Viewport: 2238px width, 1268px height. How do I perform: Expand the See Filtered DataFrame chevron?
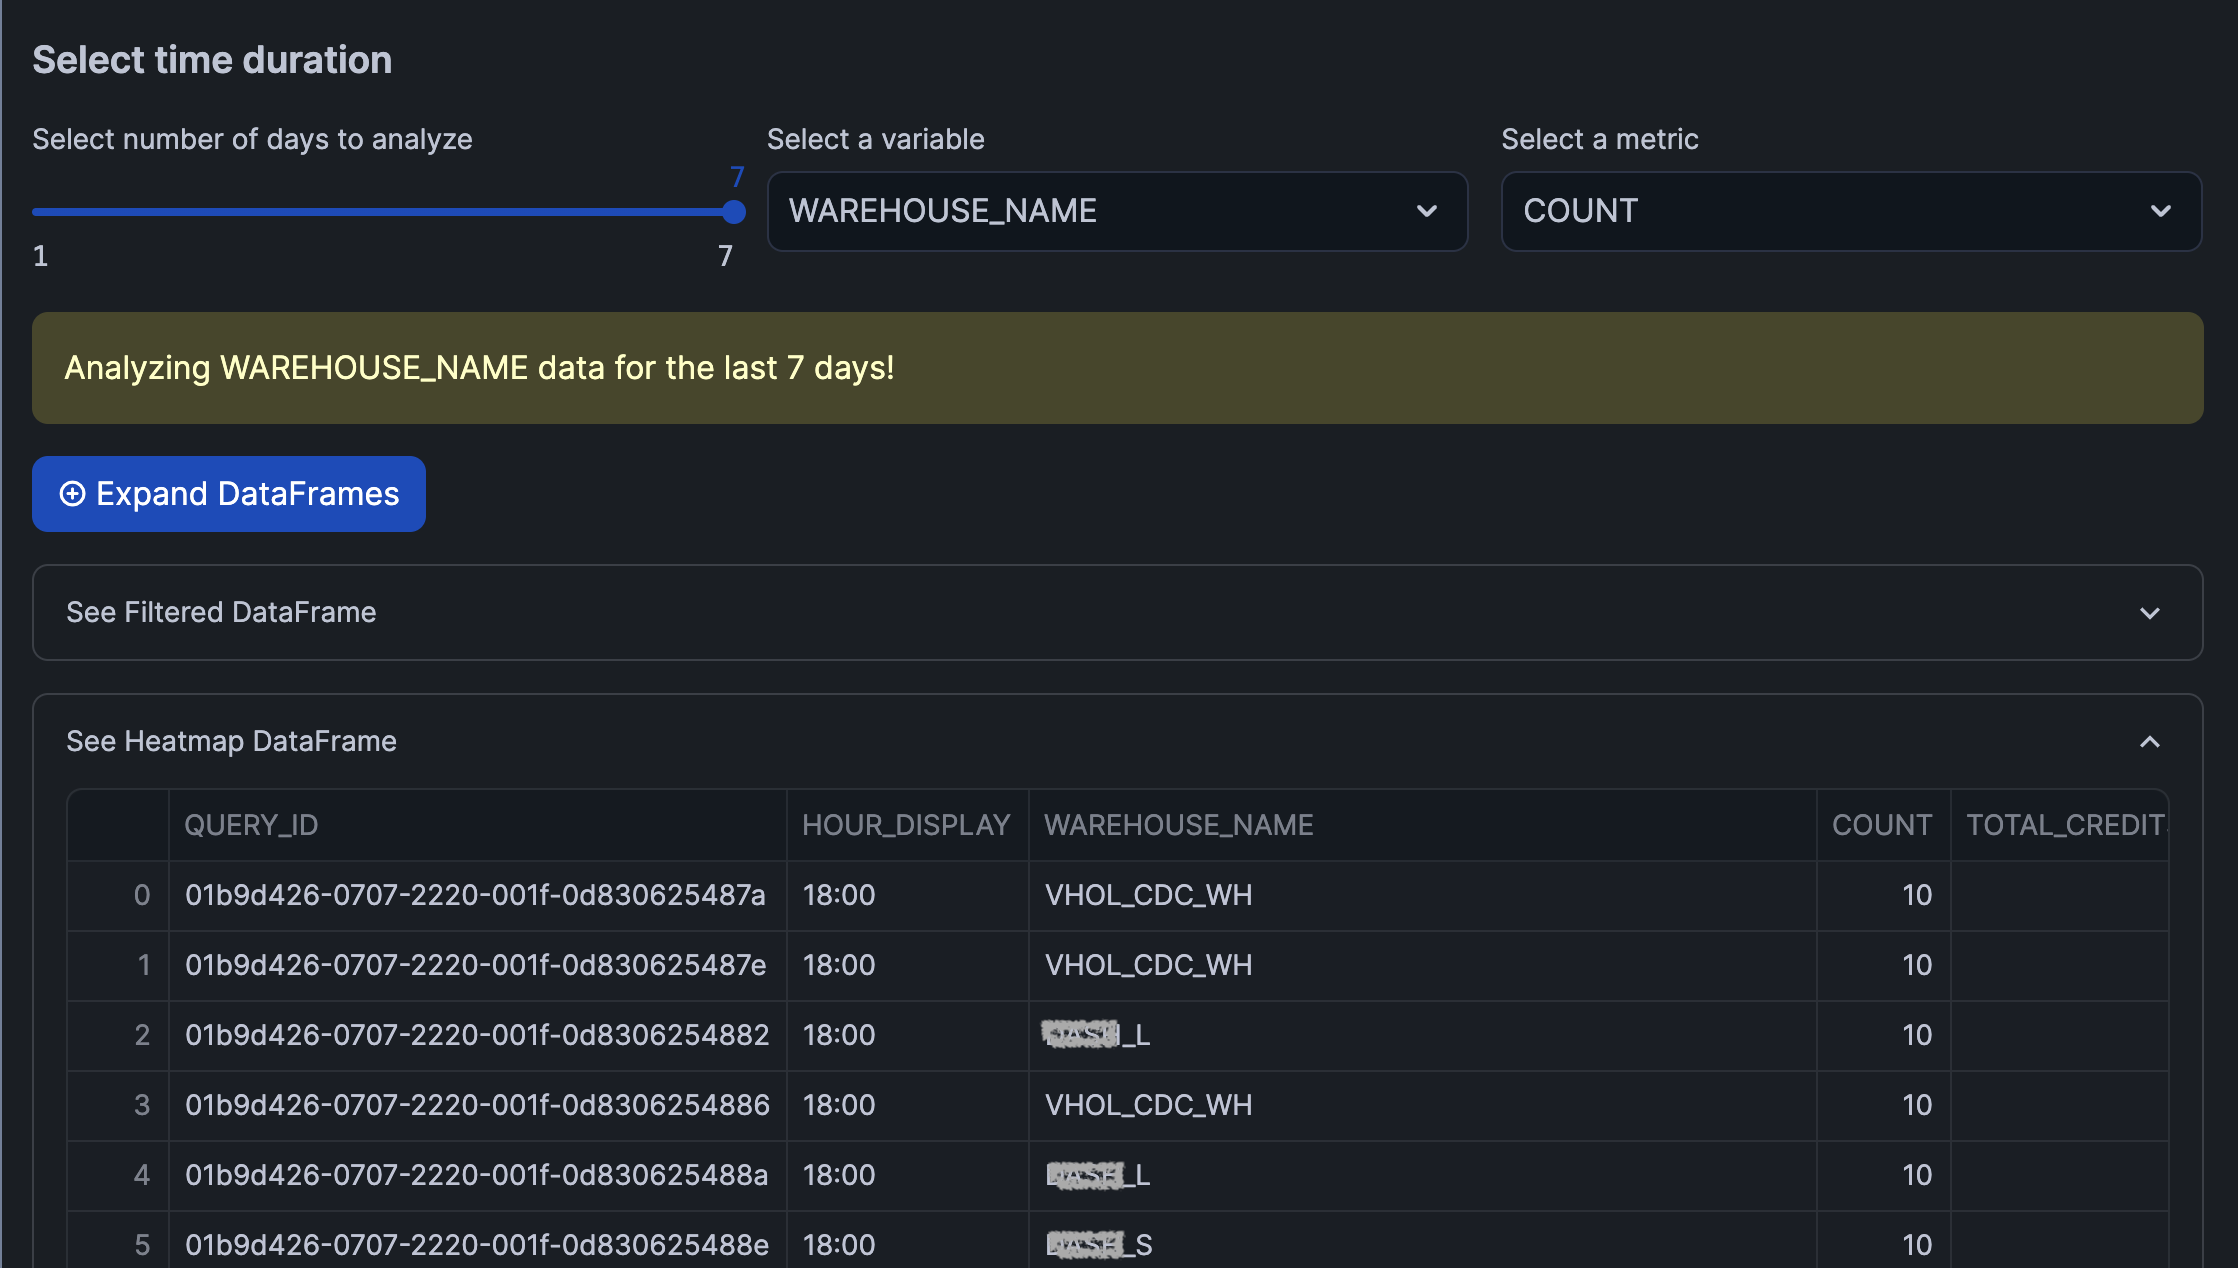click(2149, 613)
